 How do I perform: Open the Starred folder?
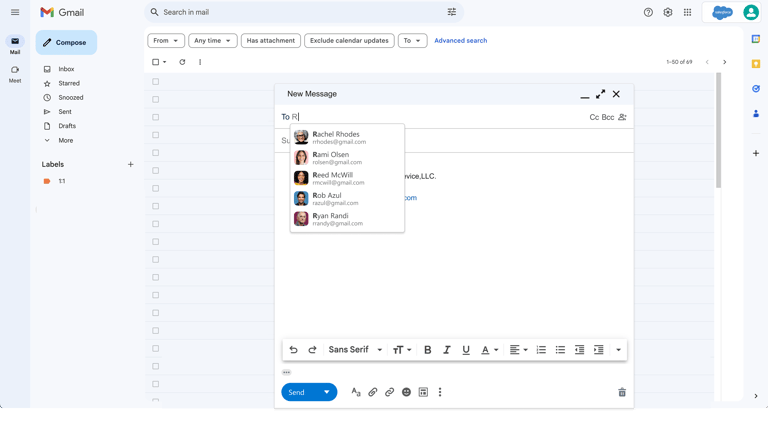pos(69,83)
